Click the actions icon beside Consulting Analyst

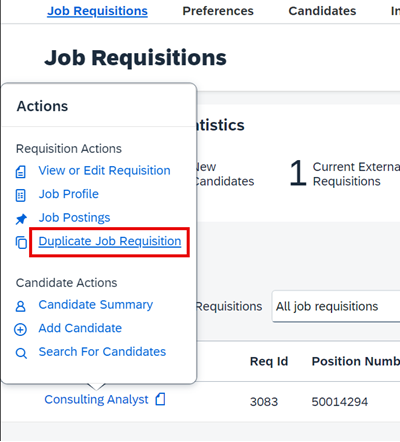pyautogui.click(x=160, y=399)
